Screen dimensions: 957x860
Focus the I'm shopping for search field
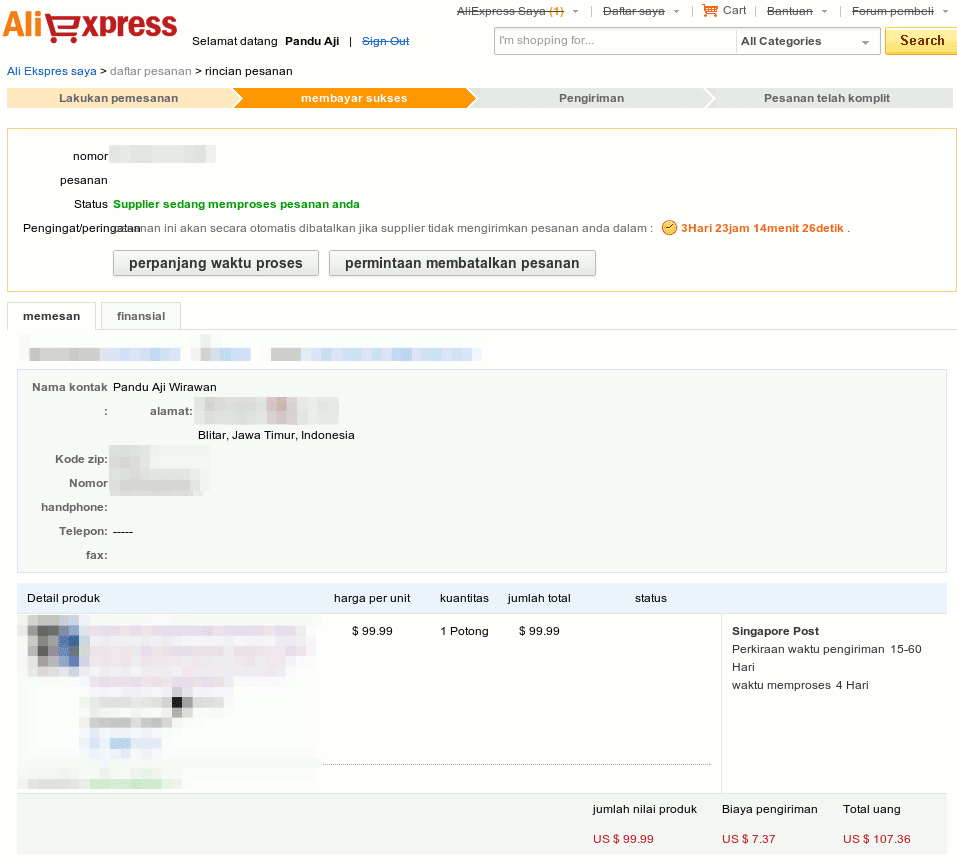pos(615,41)
